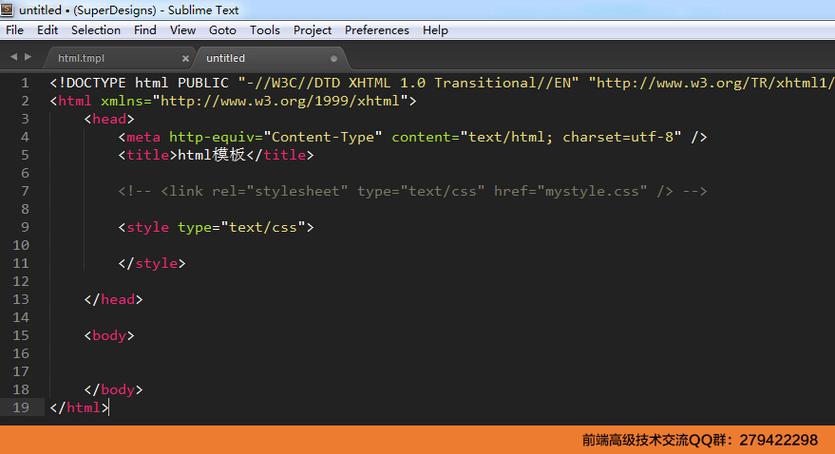Click line number 9 in gutter
Image resolution: width=835 pixels, height=454 pixels.
(25, 227)
